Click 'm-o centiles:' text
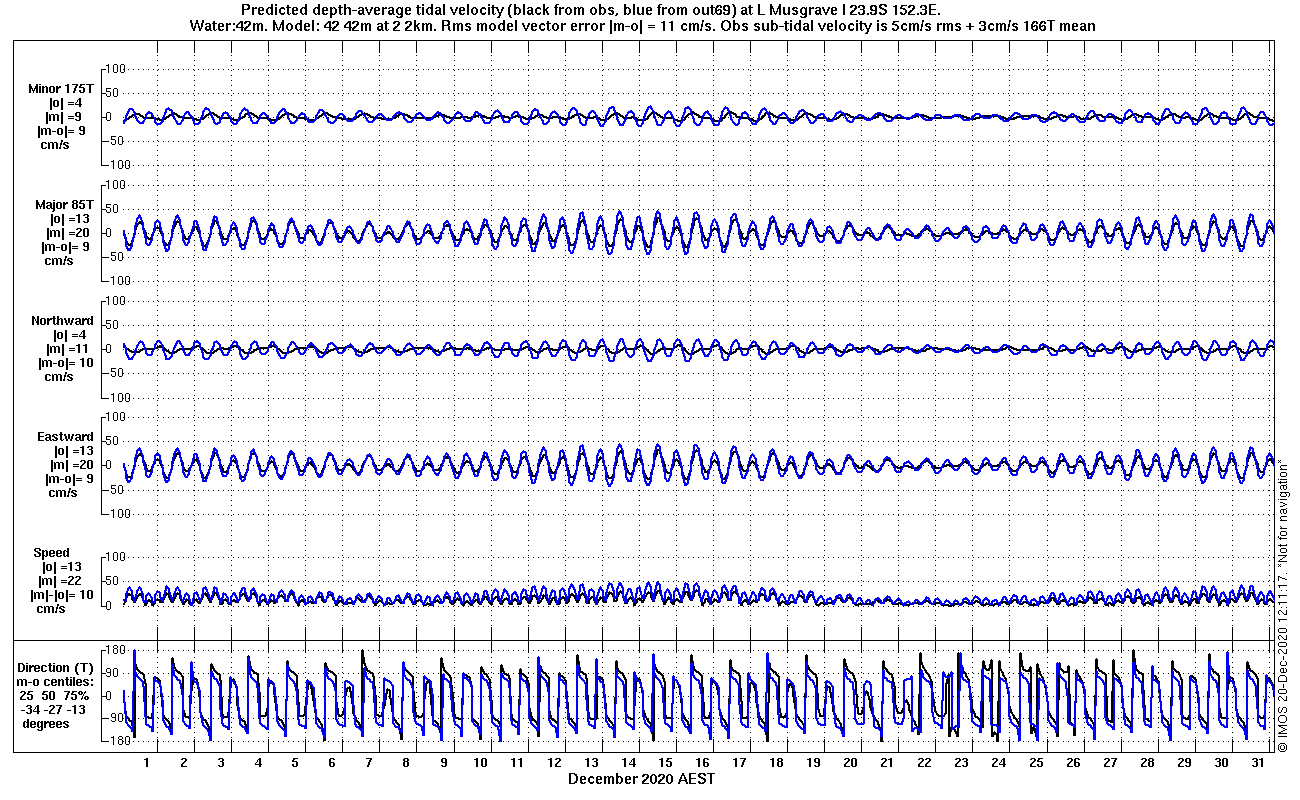The height and width of the screenshot is (800, 1300). pyautogui.click(x=54, y=681)
